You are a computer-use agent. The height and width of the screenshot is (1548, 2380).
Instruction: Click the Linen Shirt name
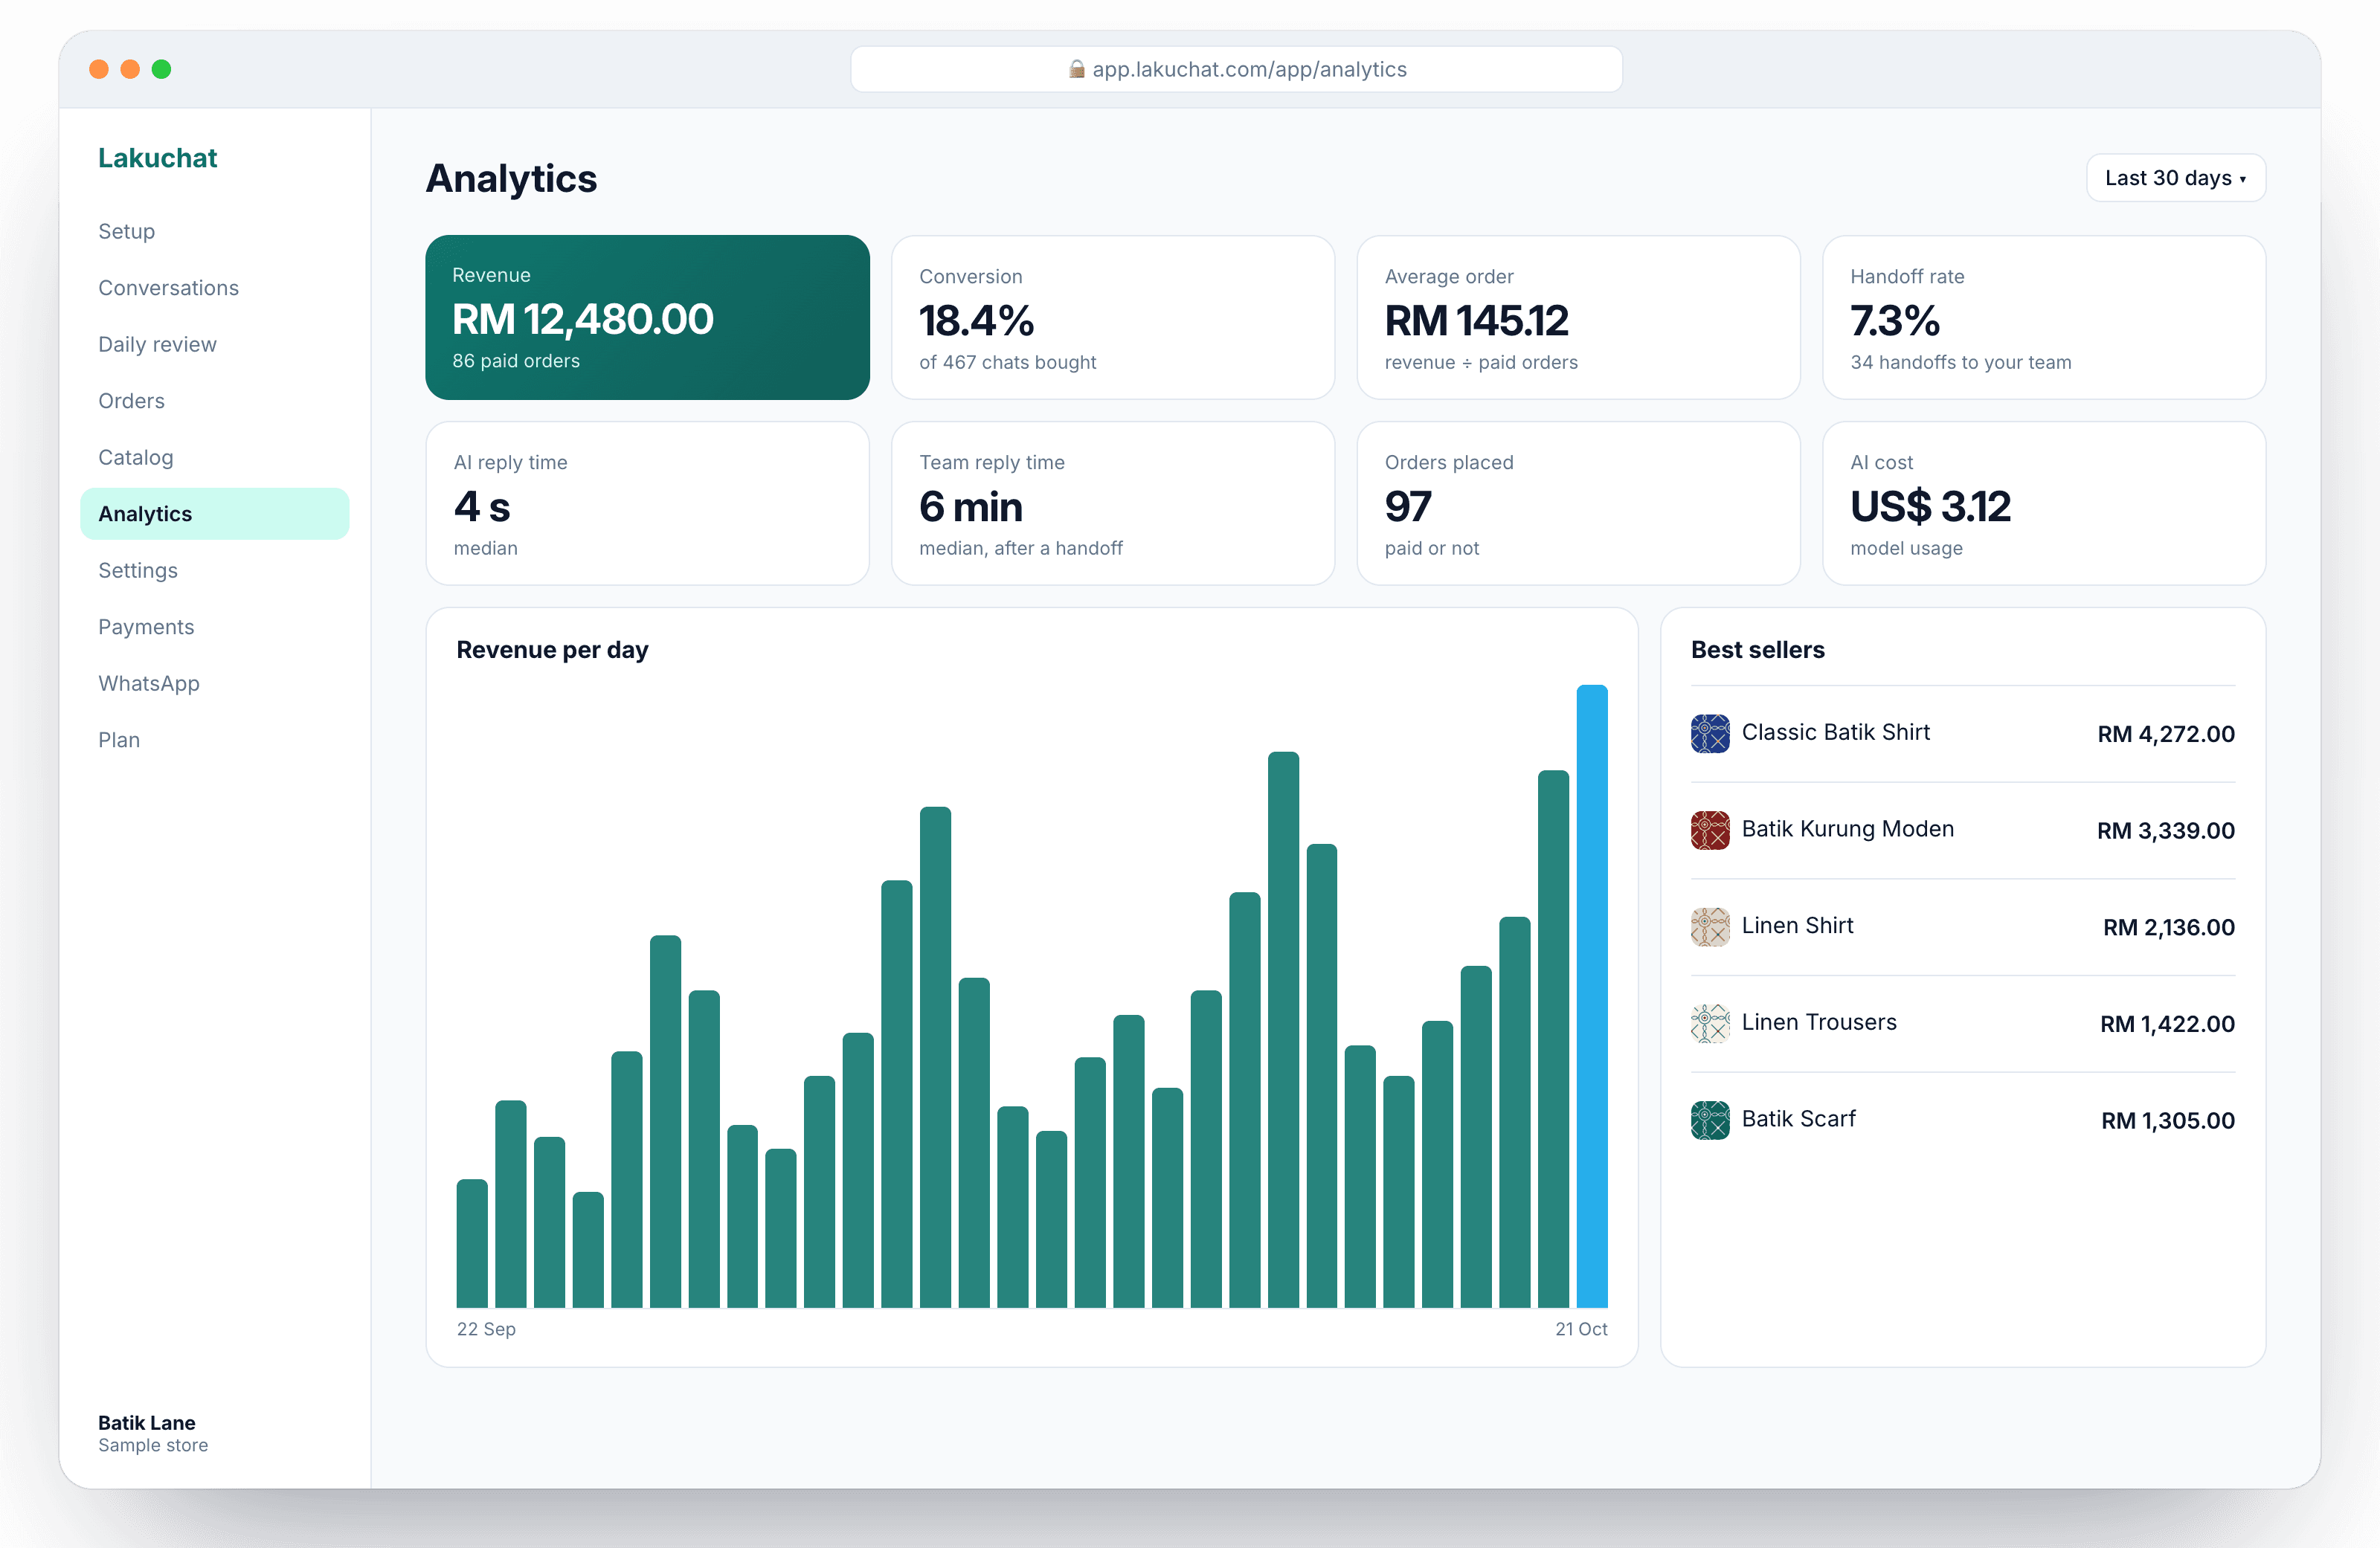[x=1797, y=925]
